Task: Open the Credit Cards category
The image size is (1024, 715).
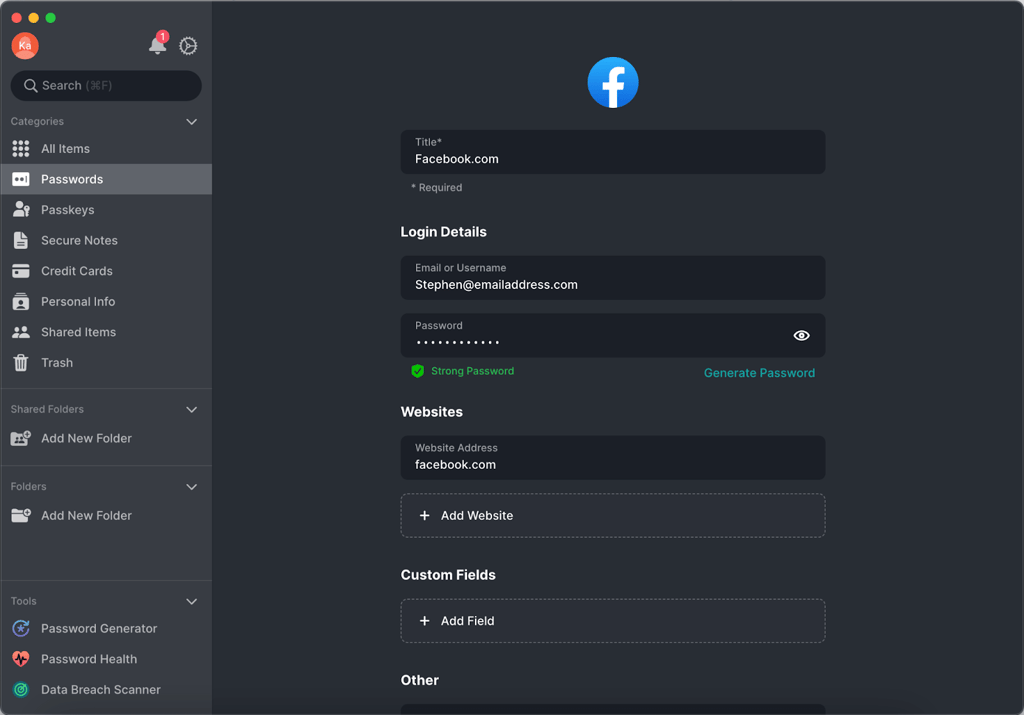Action: [106, 271]
